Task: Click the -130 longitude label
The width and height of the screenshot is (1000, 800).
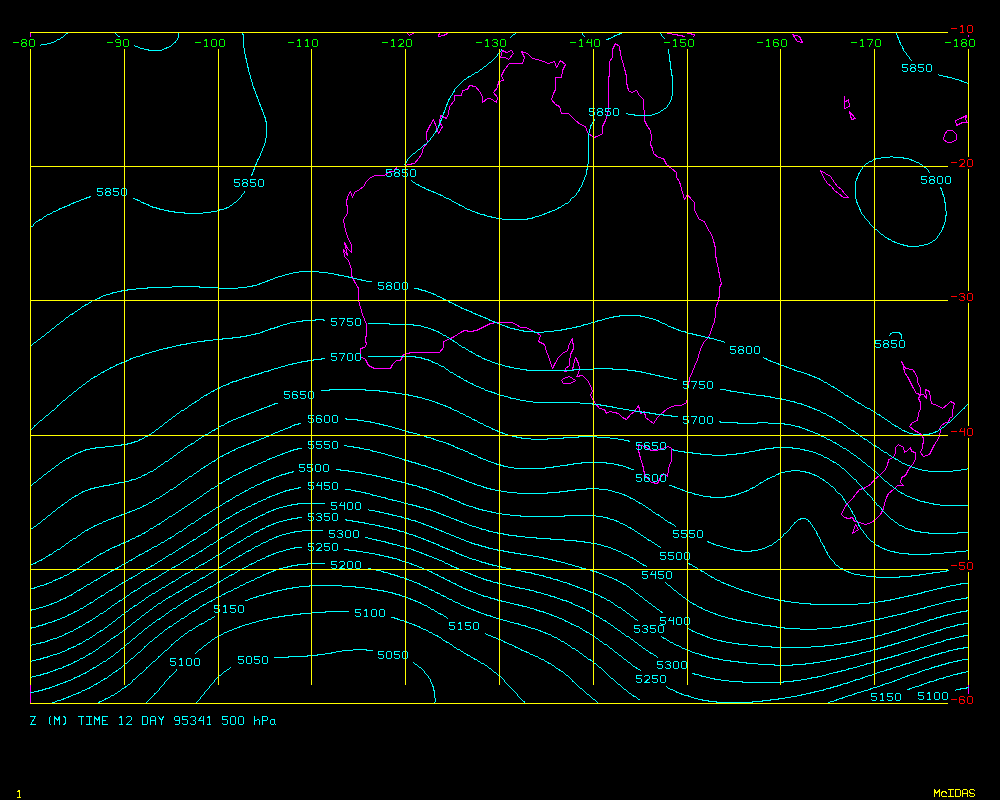Action: click(493, 43)
